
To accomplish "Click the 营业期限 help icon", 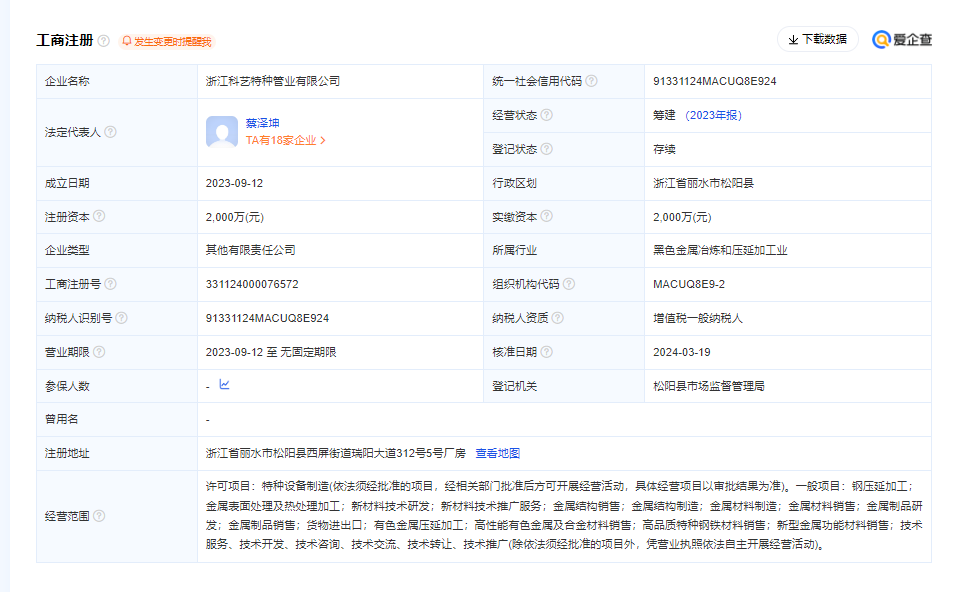I will 99,352.
